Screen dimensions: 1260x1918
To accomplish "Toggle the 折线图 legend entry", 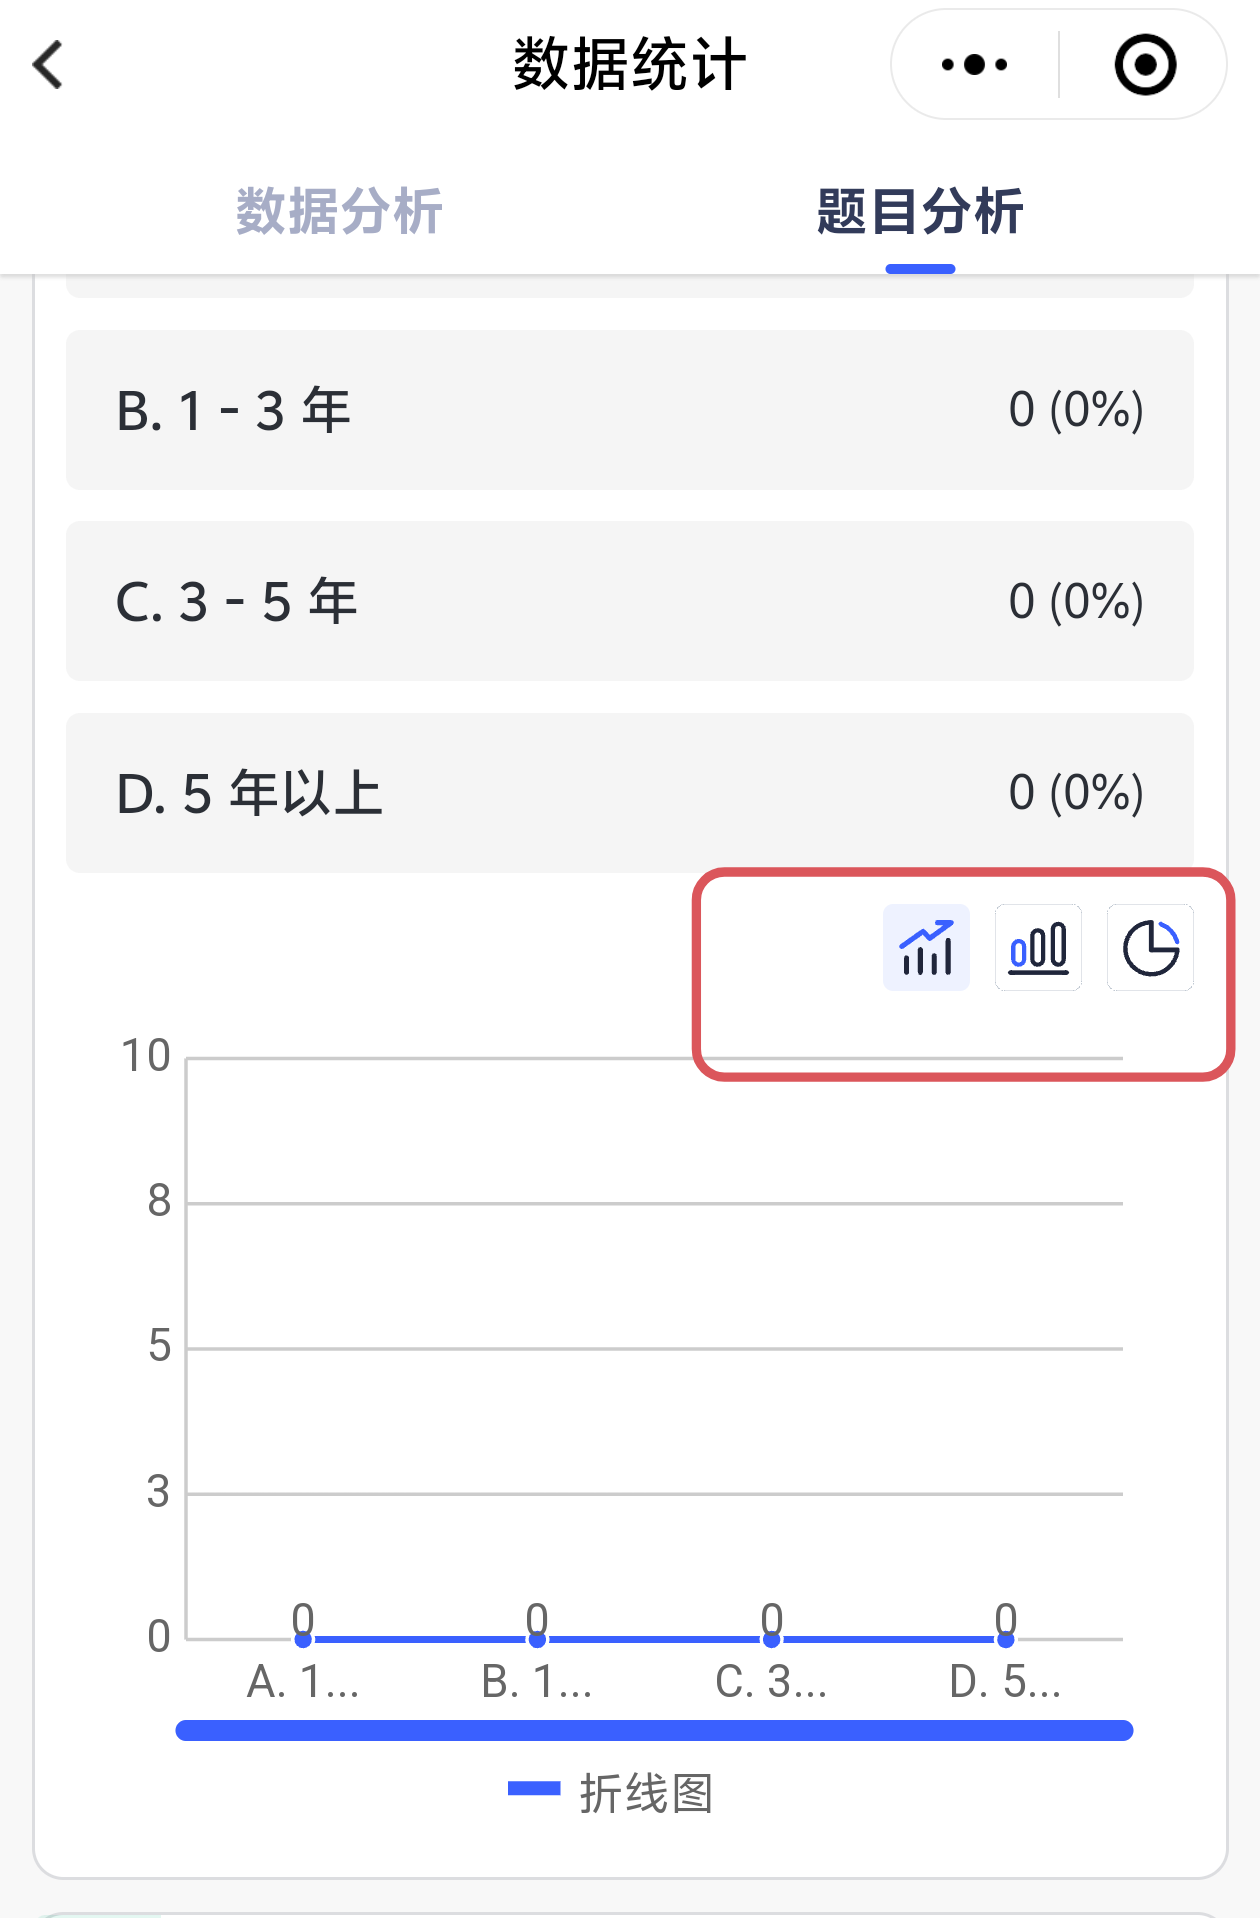I will (x=612, y=1793).
